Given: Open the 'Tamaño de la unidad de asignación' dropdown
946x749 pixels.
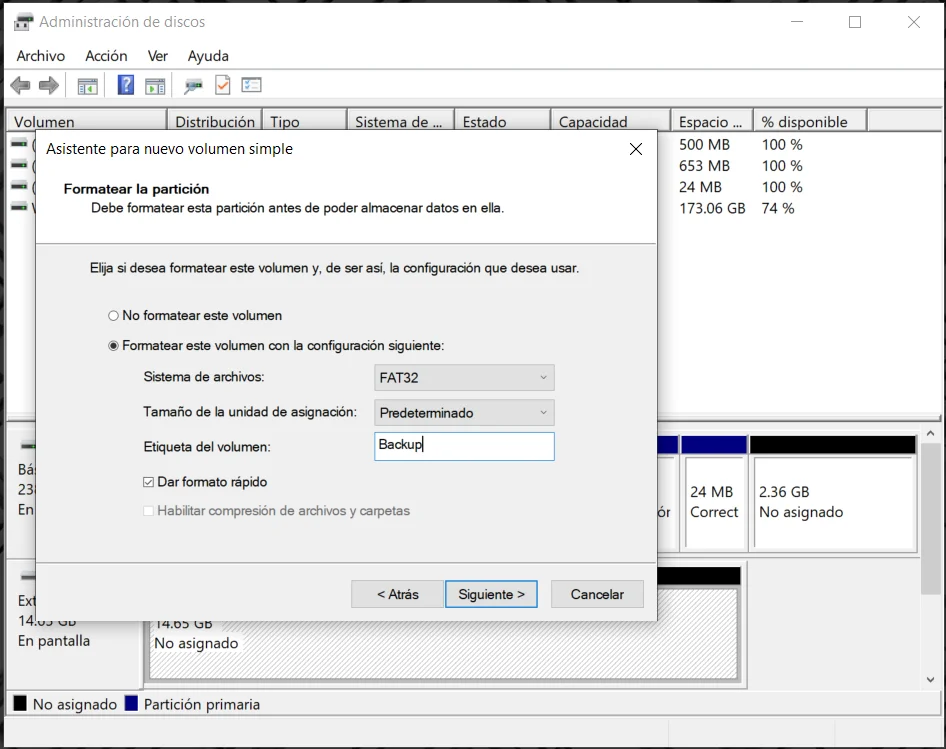Looking at the screenshot, I should click(x=464, y=413).
